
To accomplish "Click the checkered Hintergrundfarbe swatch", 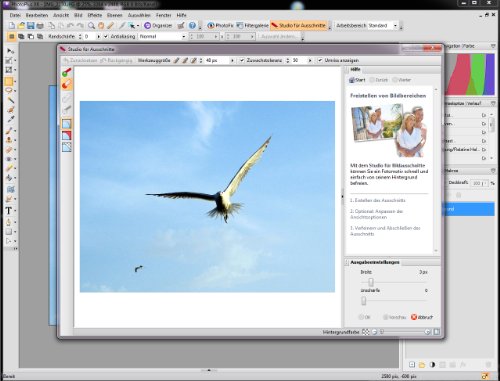I will (366, 332).
